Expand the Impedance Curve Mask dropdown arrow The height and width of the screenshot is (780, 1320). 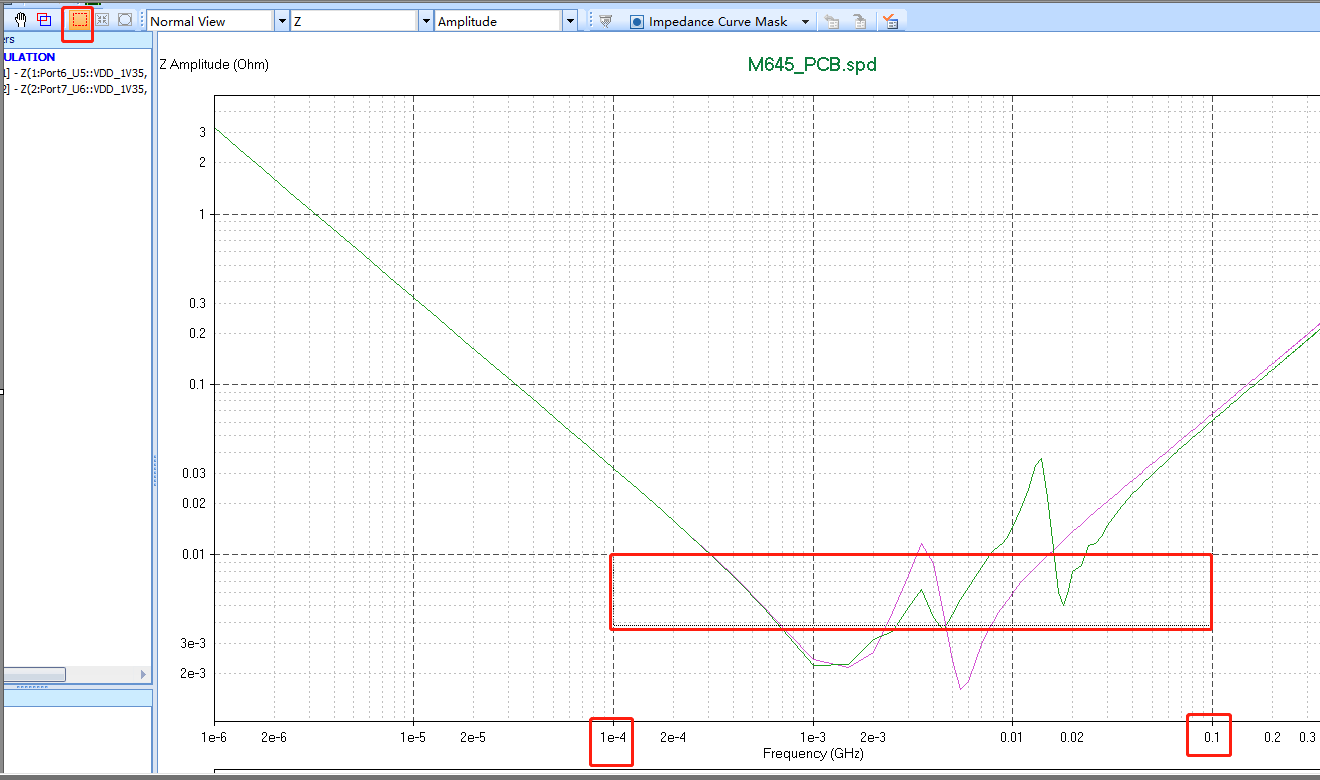pos(805,21)
